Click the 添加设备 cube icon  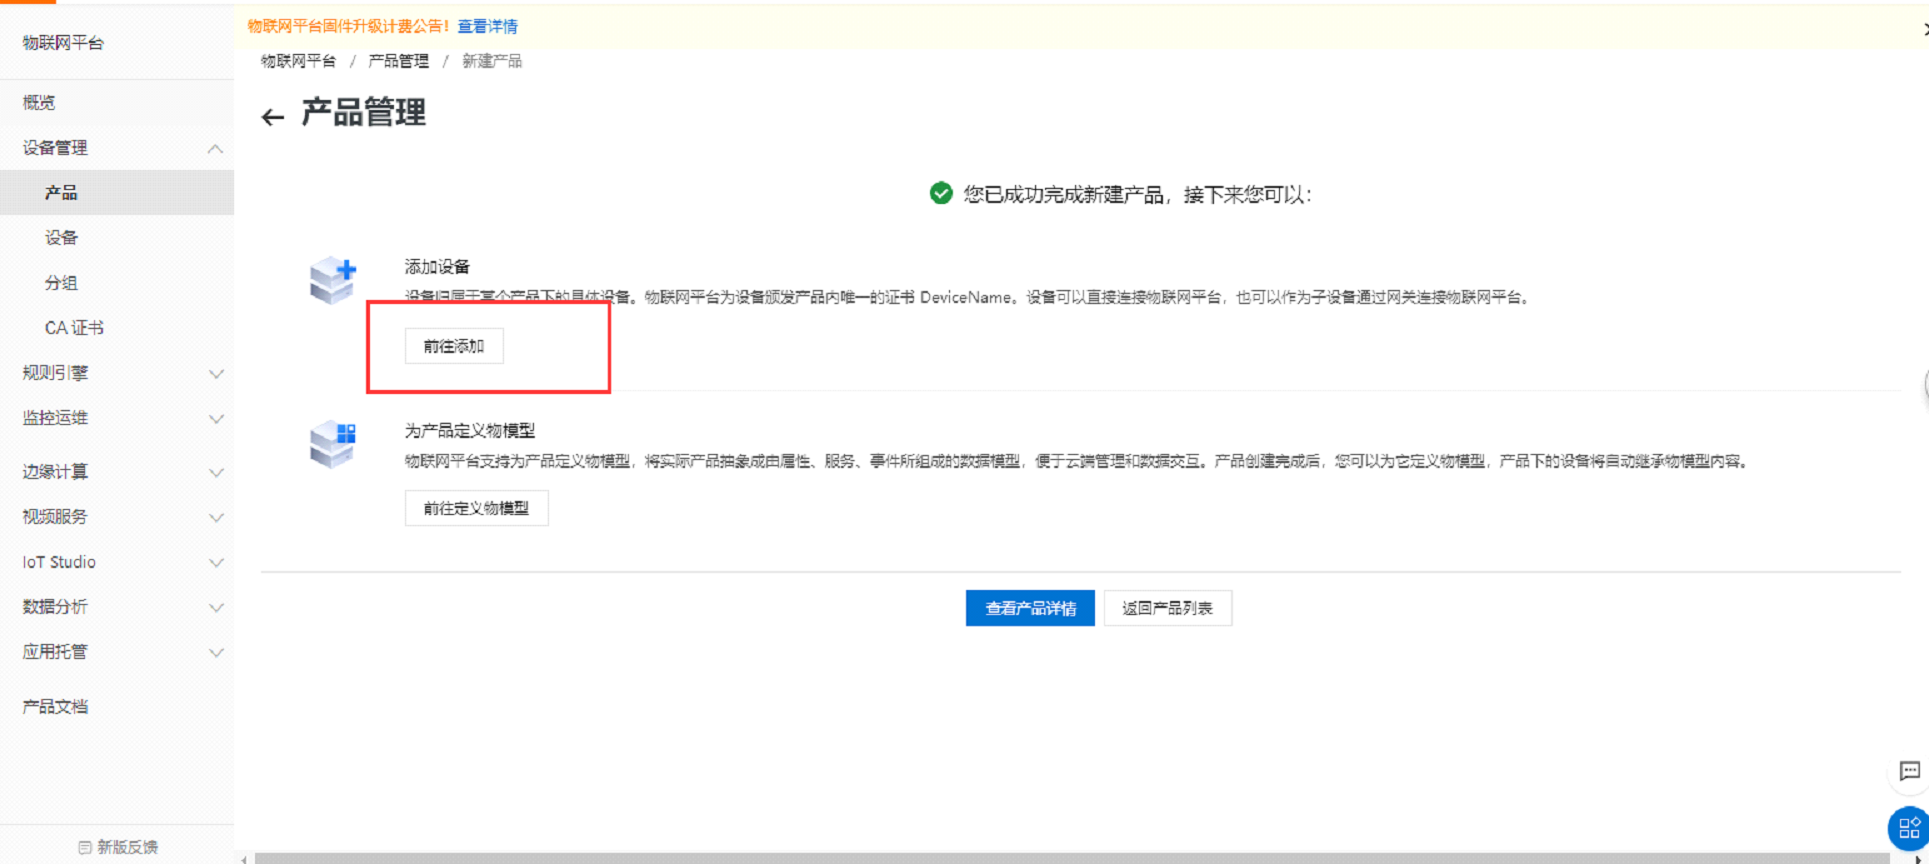click(333, 281)
